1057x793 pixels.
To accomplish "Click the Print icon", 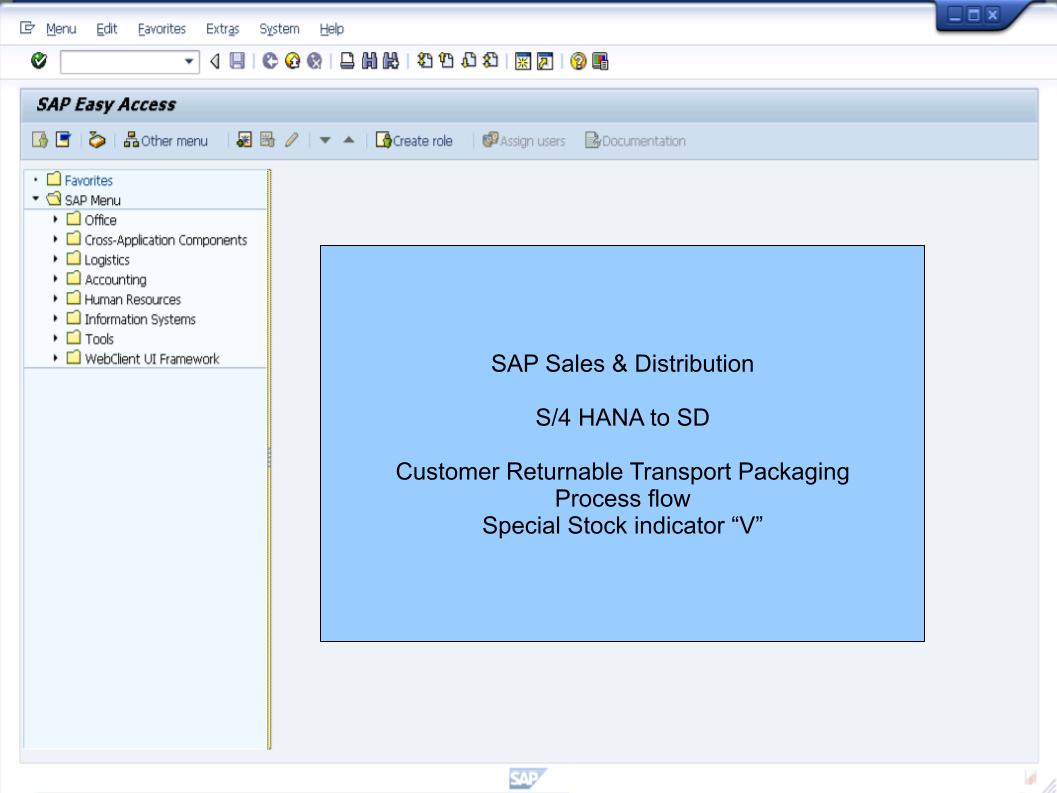I will click(x=347, y=61).
